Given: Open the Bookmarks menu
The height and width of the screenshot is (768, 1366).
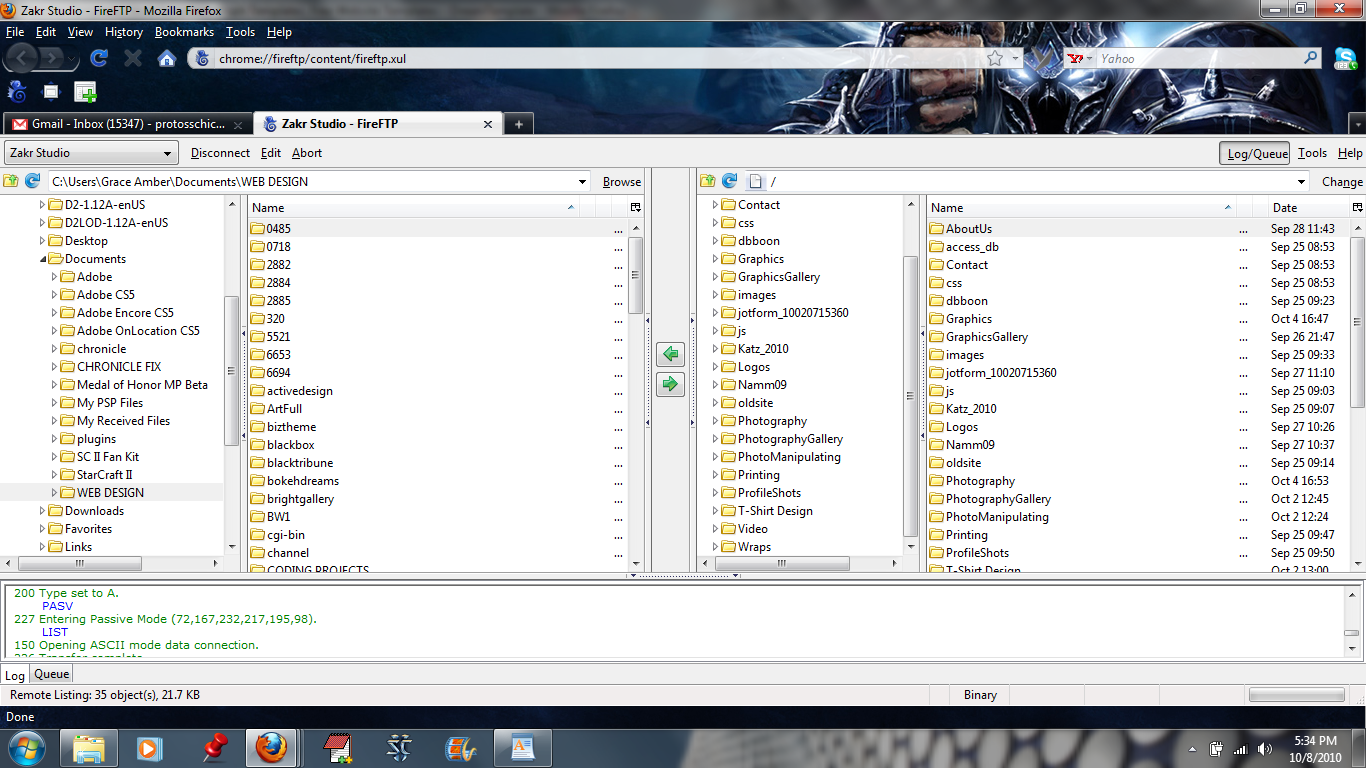Looking at the screenshot, I should click(184, 32).
